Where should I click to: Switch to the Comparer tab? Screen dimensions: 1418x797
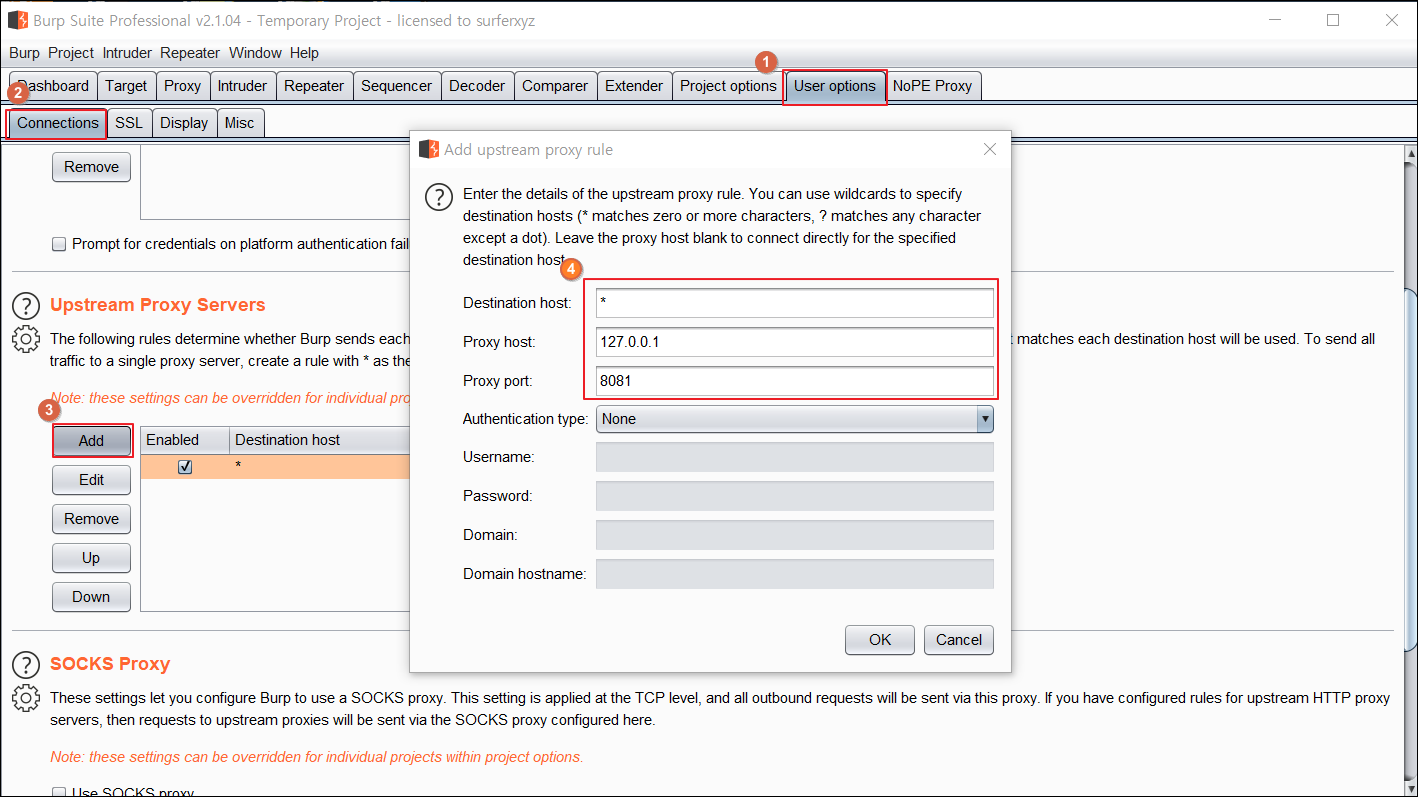tap(555, 86)
